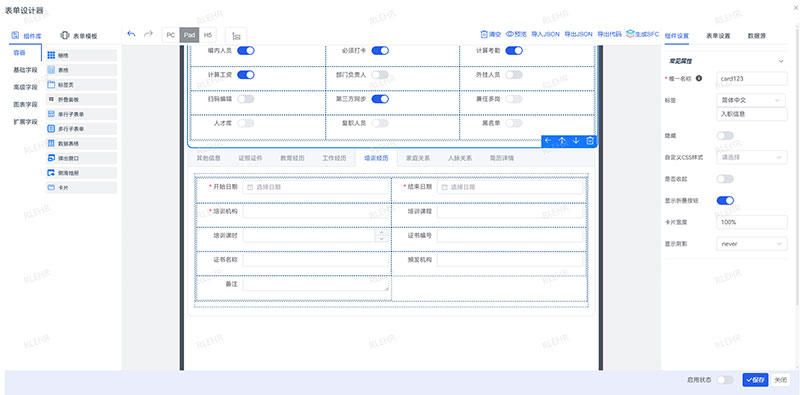Select the 图表字段 category

pos(26,104)
